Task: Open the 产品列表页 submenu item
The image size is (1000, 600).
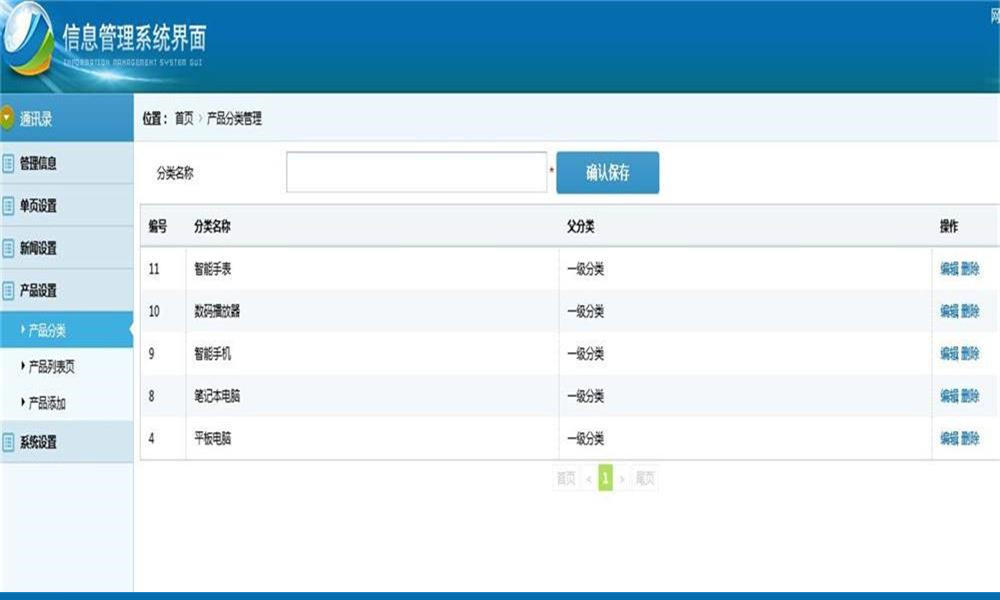Action: point(66,366)
